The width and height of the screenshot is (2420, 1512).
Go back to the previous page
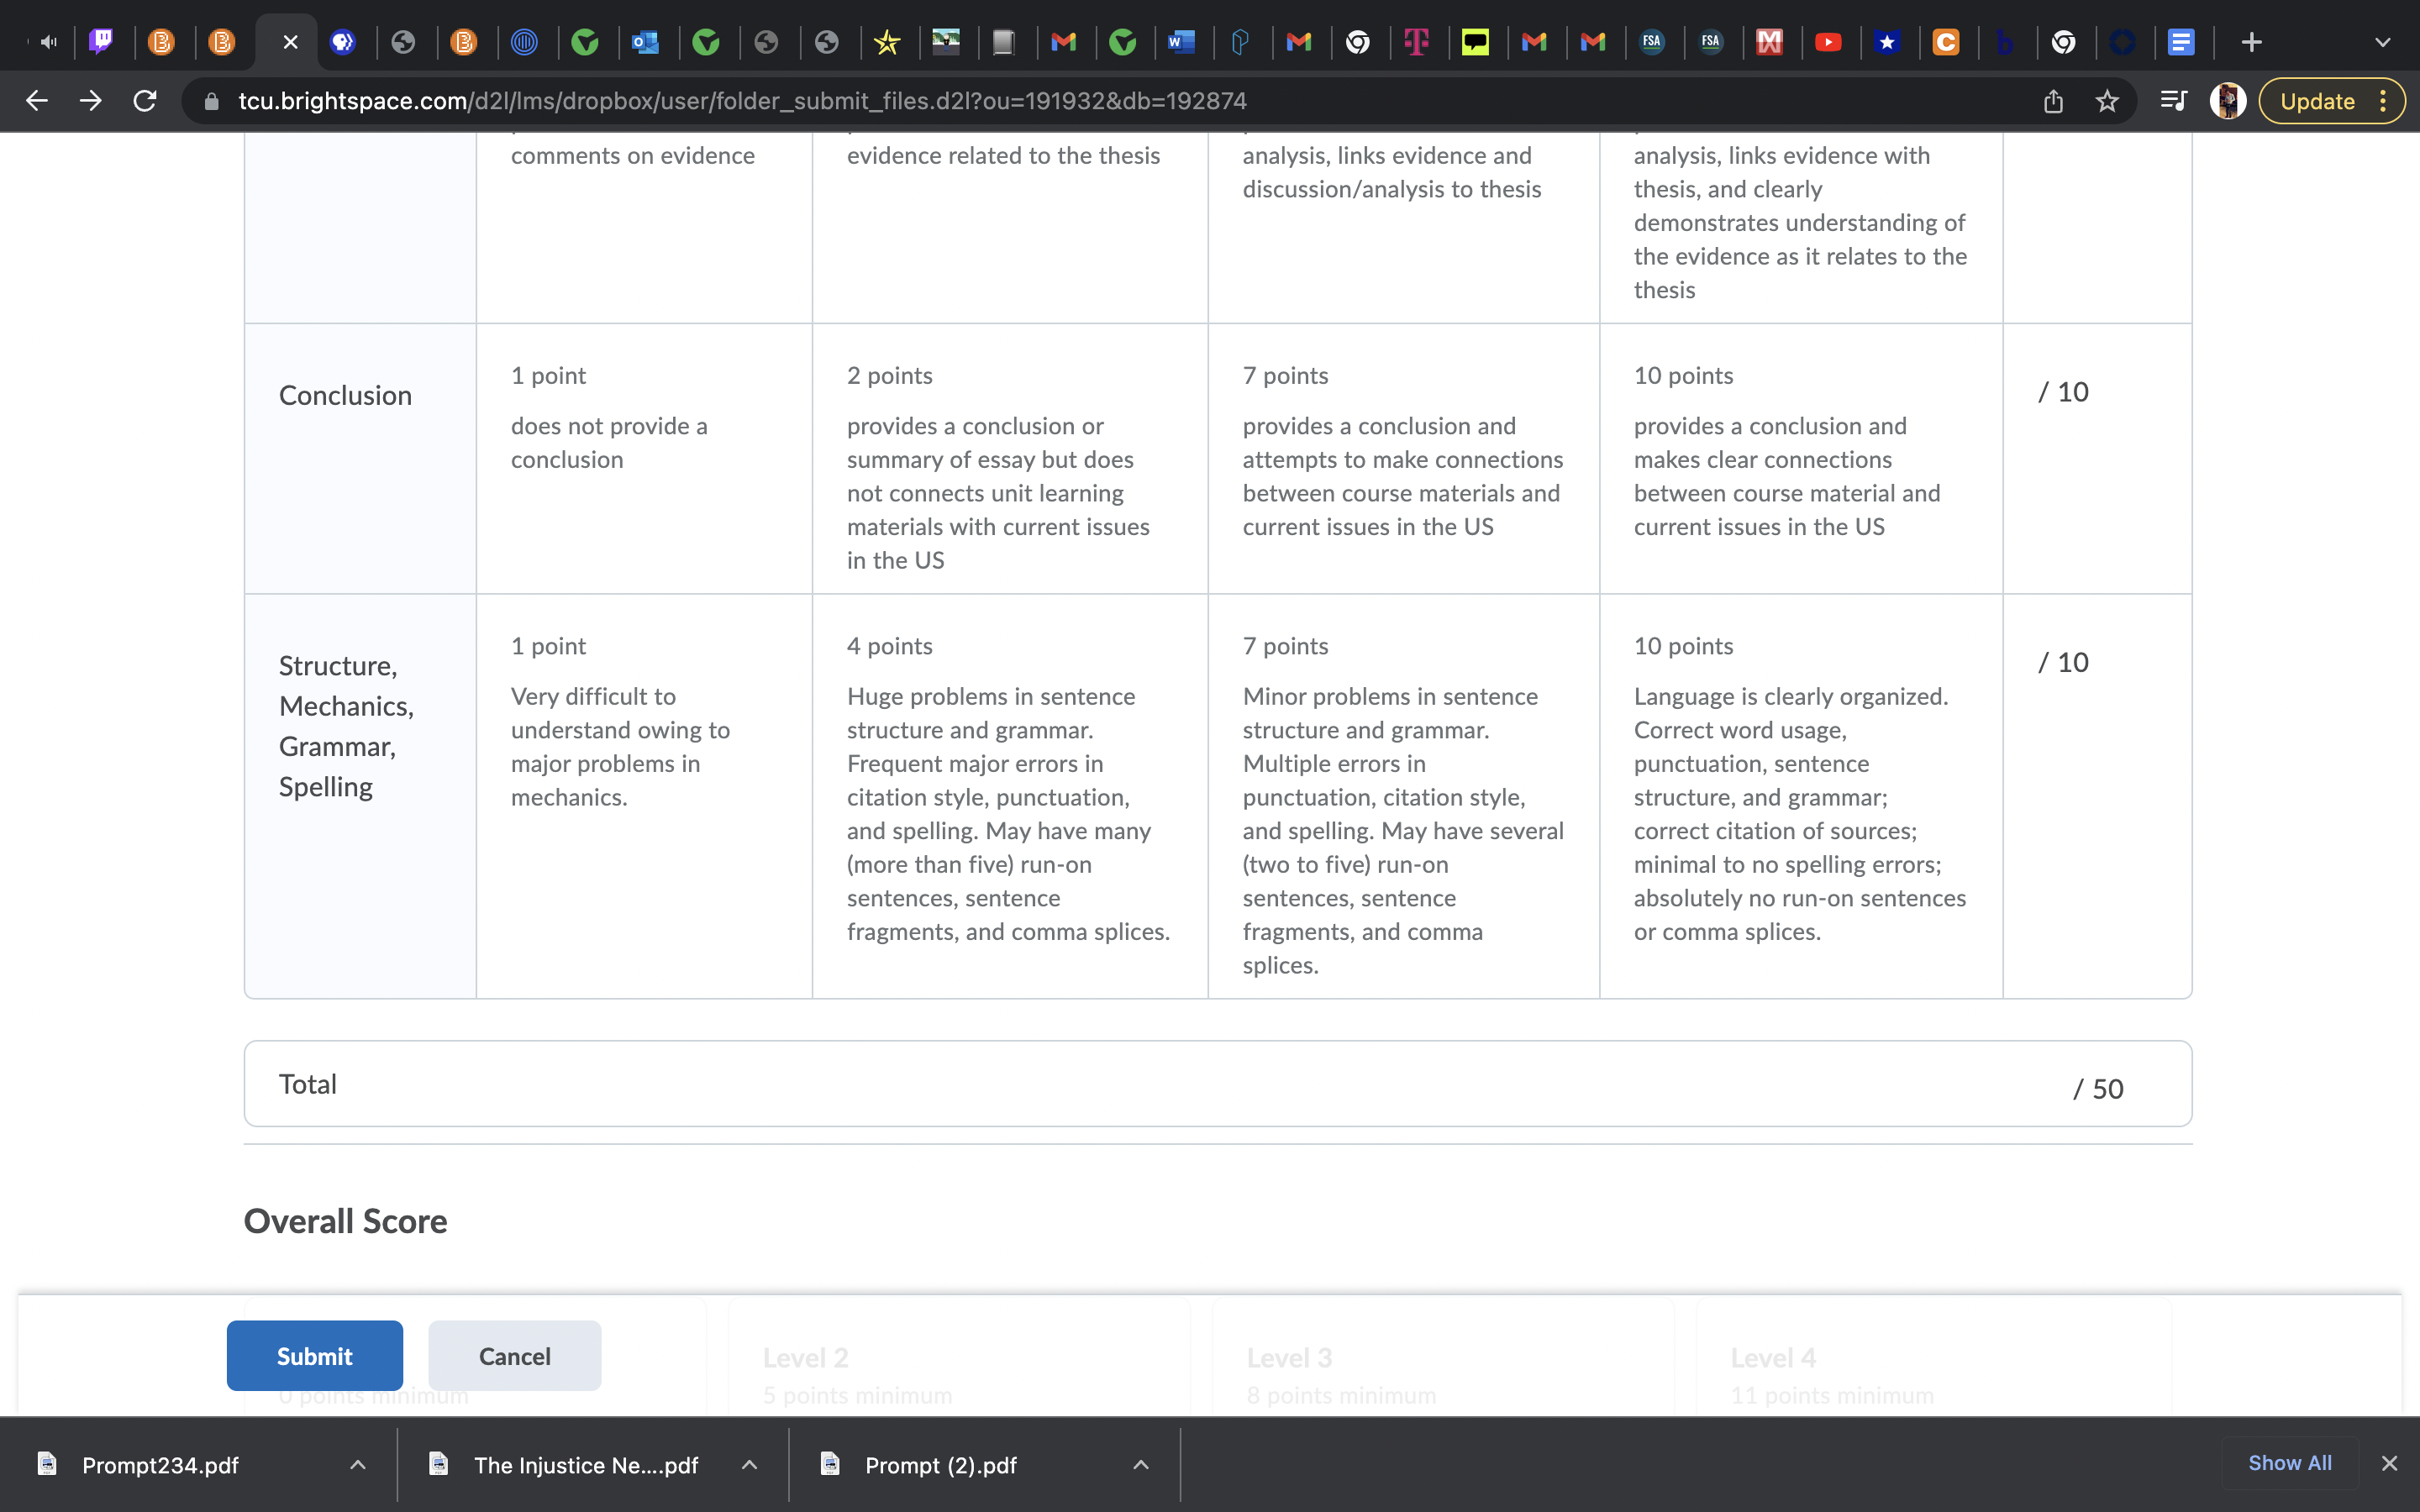pyautogui.click(x=37, y=101)
